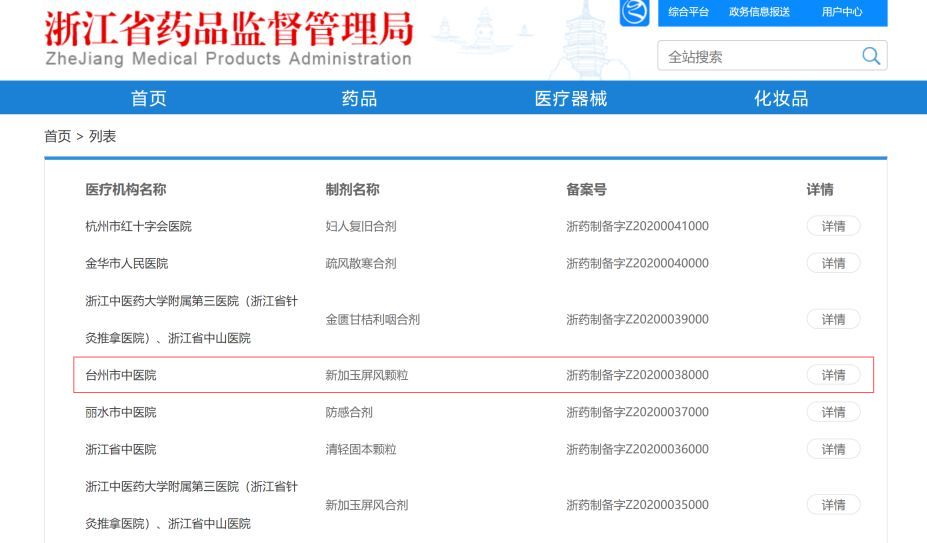Viewport: 927px width, 543px height.
Task: Open the 政务信息报送 link
Action: click(x=759, y=12)
